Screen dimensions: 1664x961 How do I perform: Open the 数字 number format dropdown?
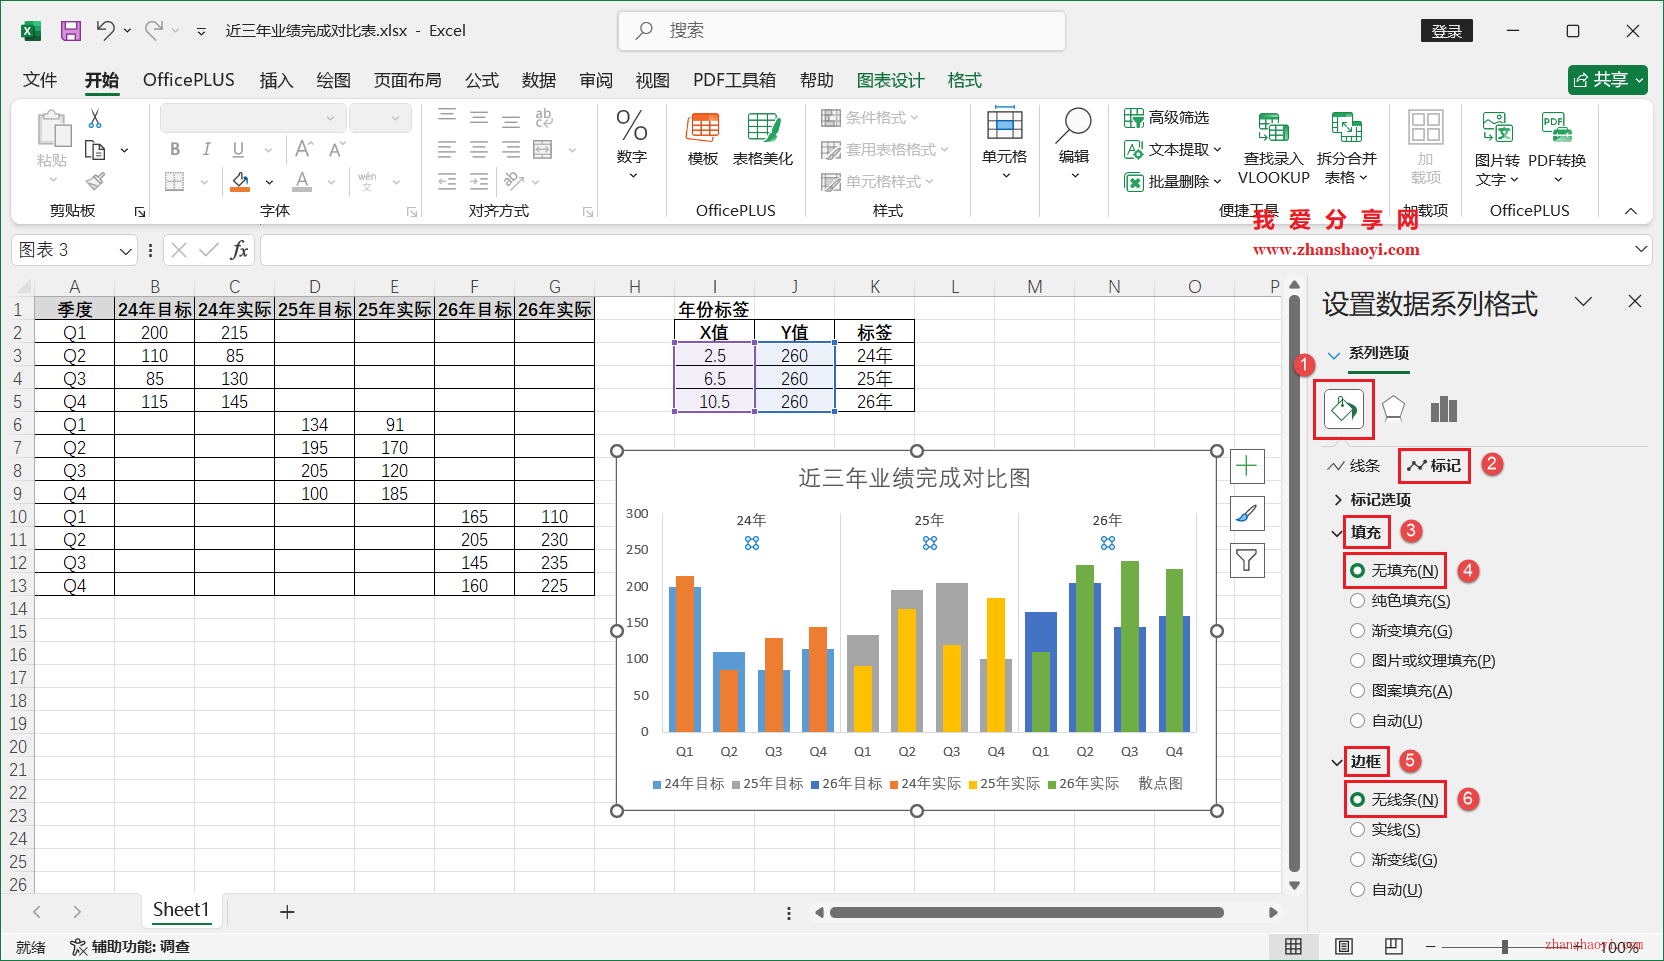(x=632, y=146)
